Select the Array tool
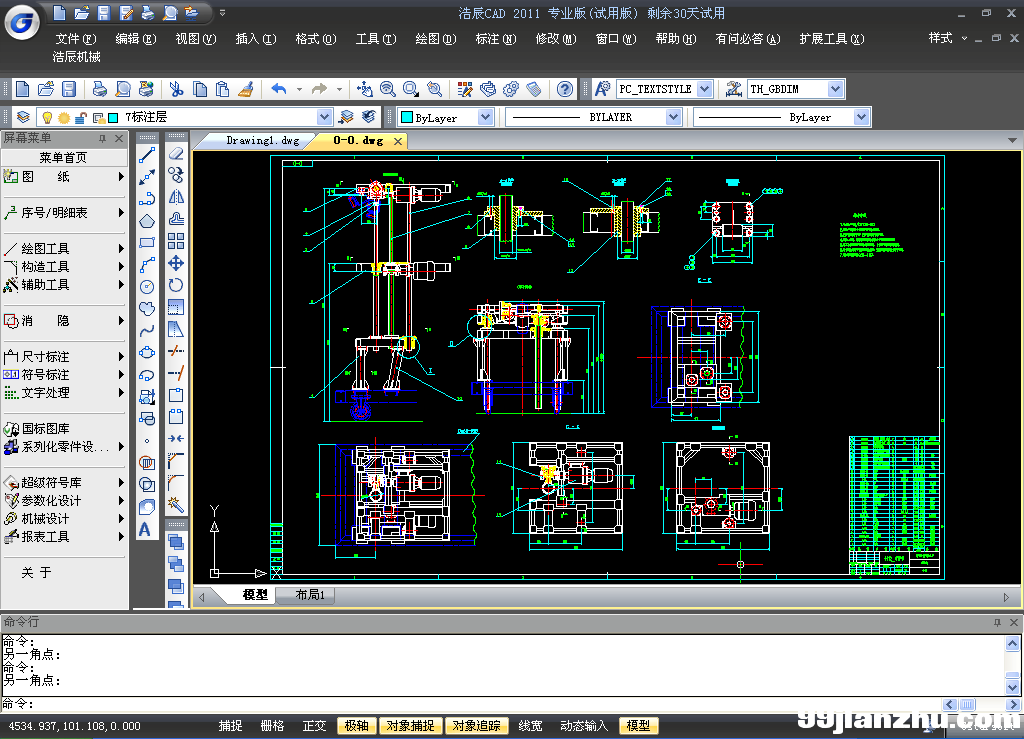This screenshot has width=1024, height=739. point(176,241)
